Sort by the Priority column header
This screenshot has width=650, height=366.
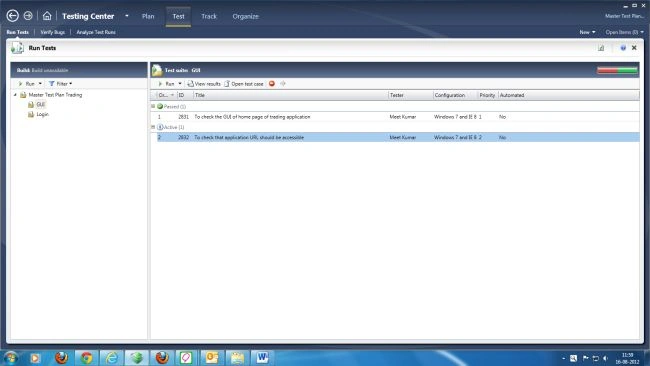[488, 95]
